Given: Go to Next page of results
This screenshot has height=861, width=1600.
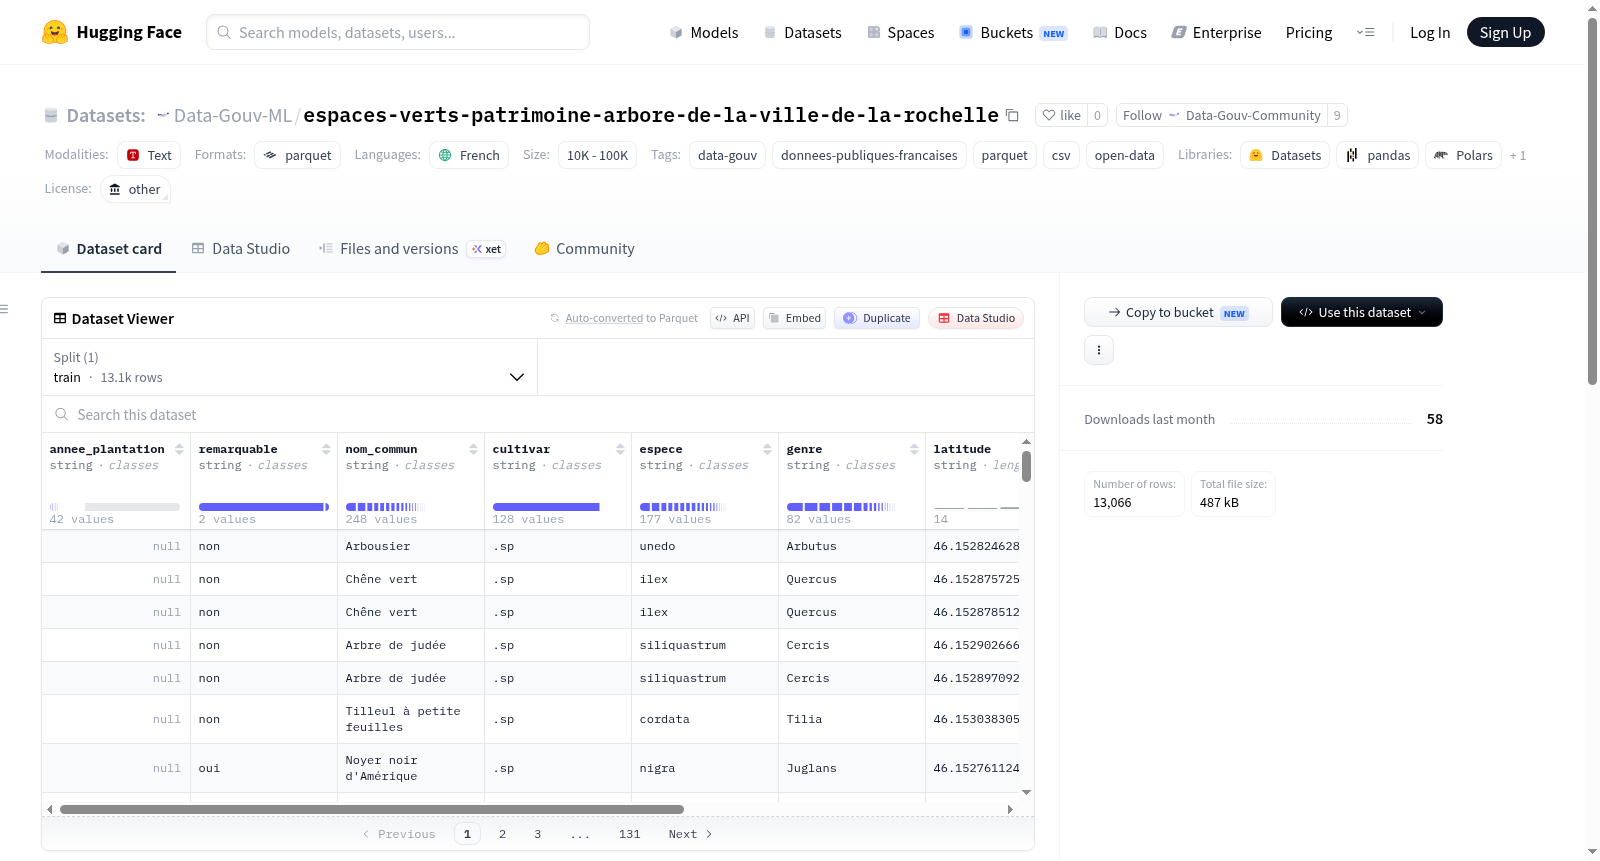Looking at the screenshot, I should click(690, 834).
